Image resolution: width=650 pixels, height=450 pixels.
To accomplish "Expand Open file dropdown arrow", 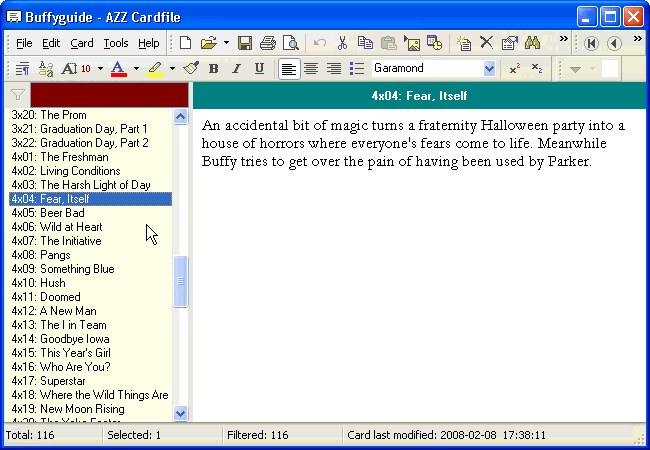I will click(226, 43).
